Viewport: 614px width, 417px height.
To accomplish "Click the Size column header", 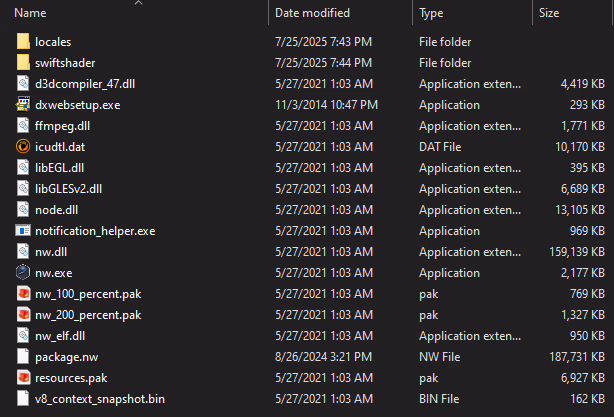I will [549, 14].
